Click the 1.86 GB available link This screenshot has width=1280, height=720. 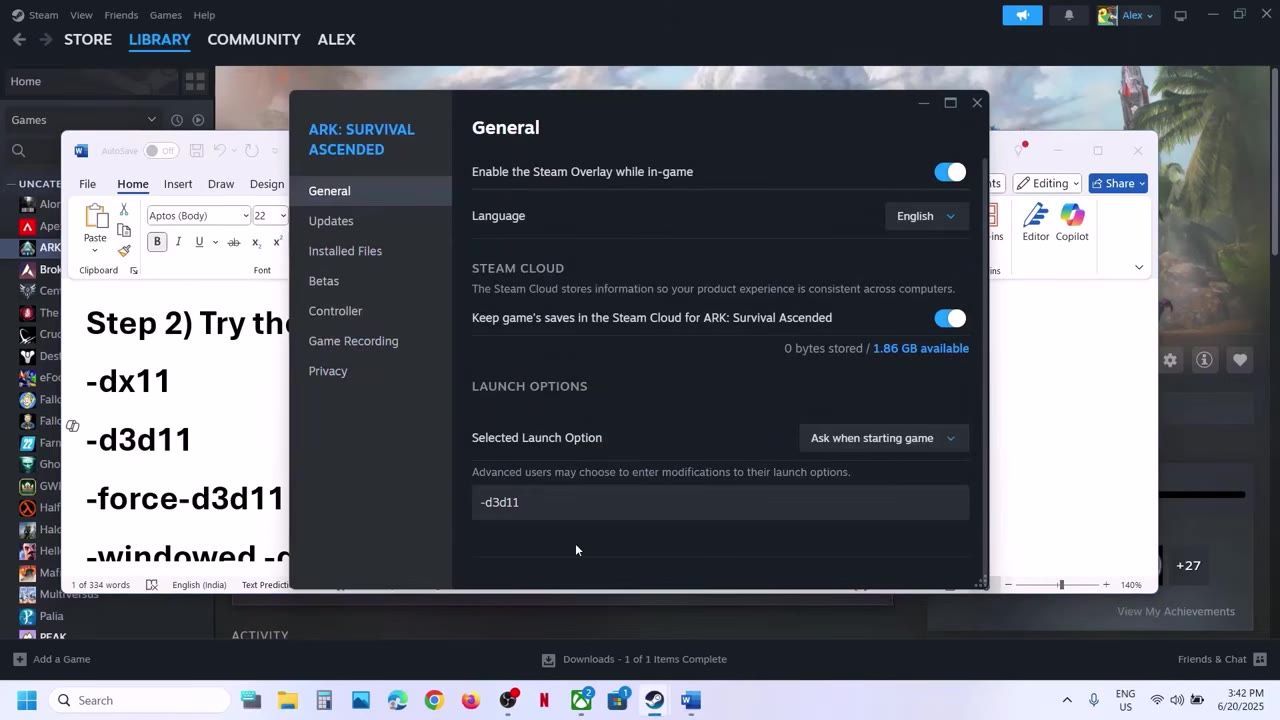(x=921, y=348)
